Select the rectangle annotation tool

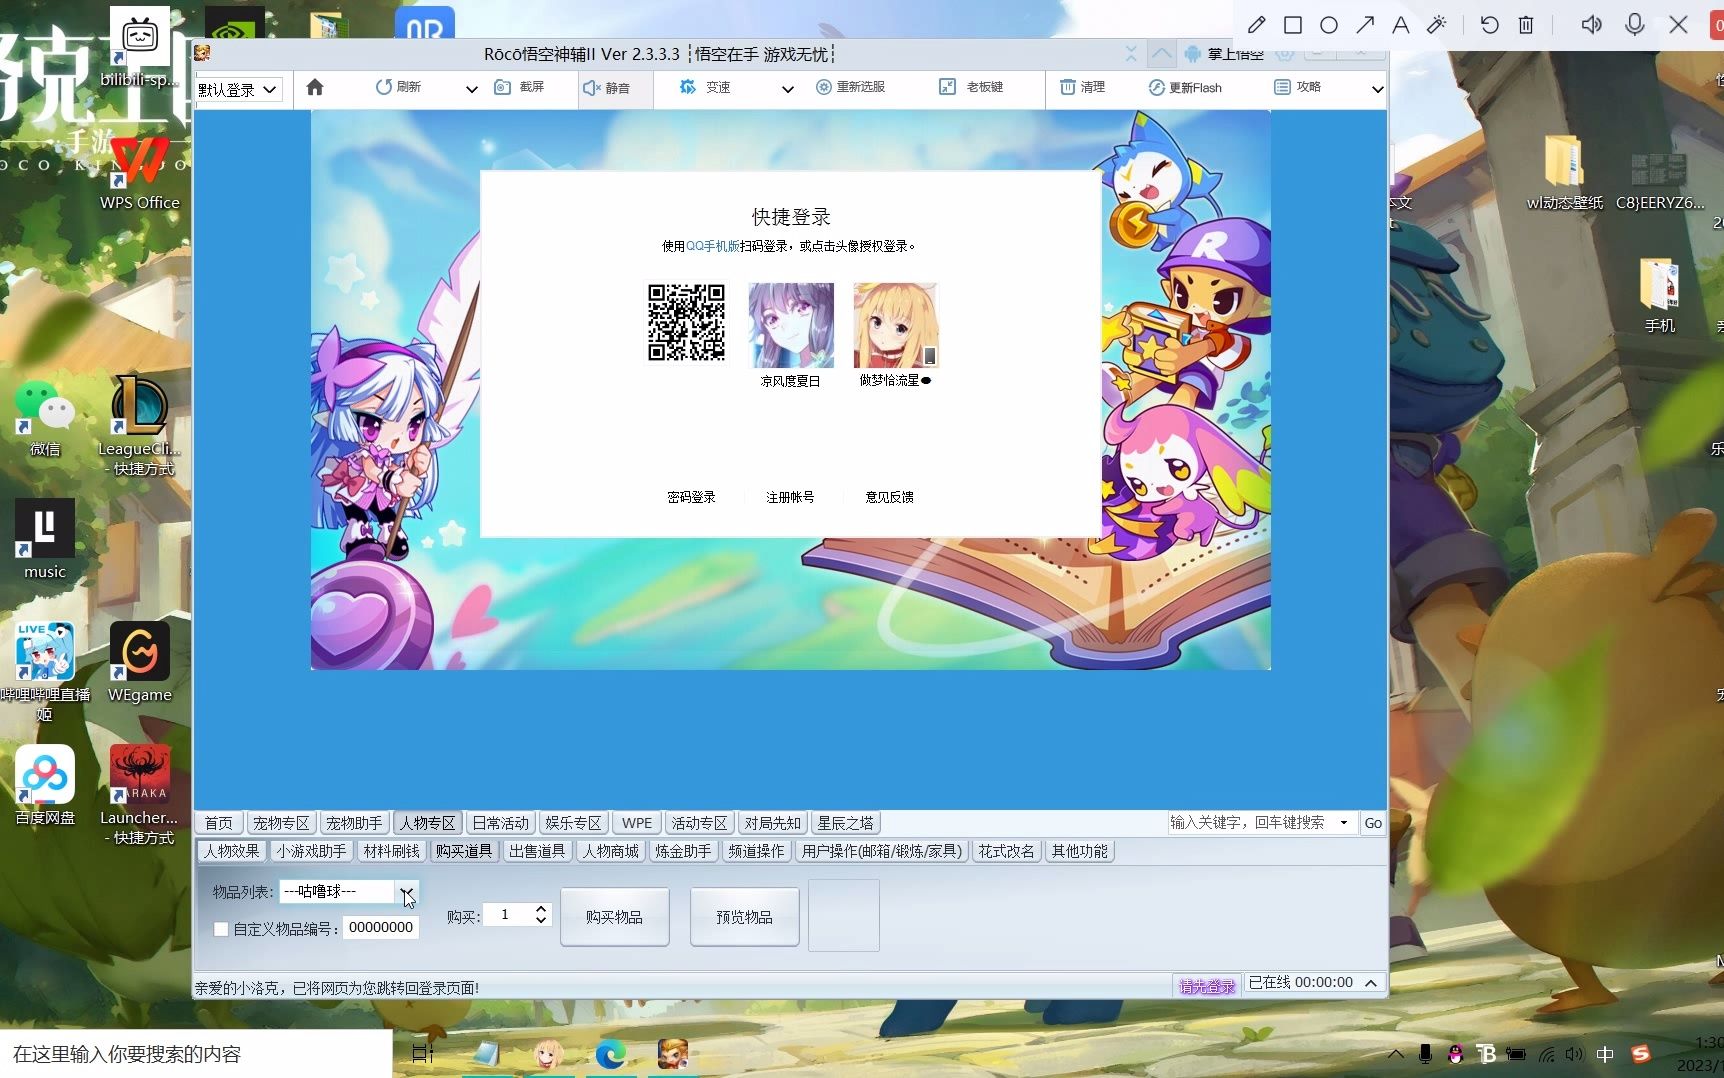[1293, 25]
